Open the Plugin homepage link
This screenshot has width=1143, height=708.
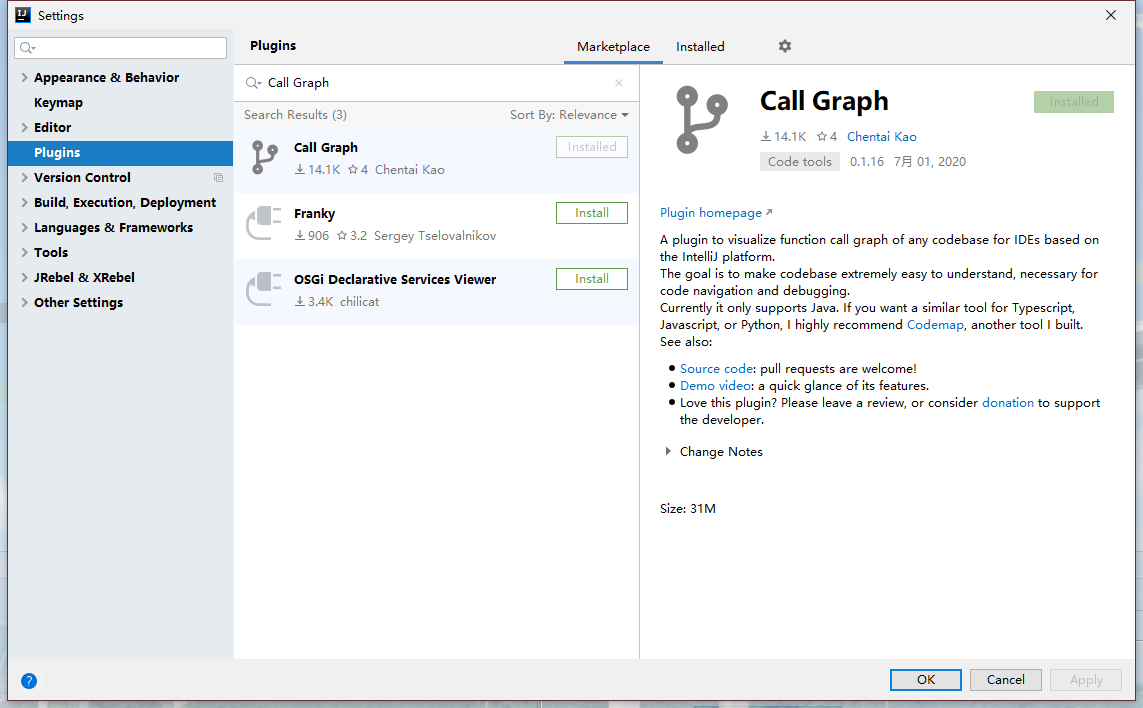tap(711, 213)
